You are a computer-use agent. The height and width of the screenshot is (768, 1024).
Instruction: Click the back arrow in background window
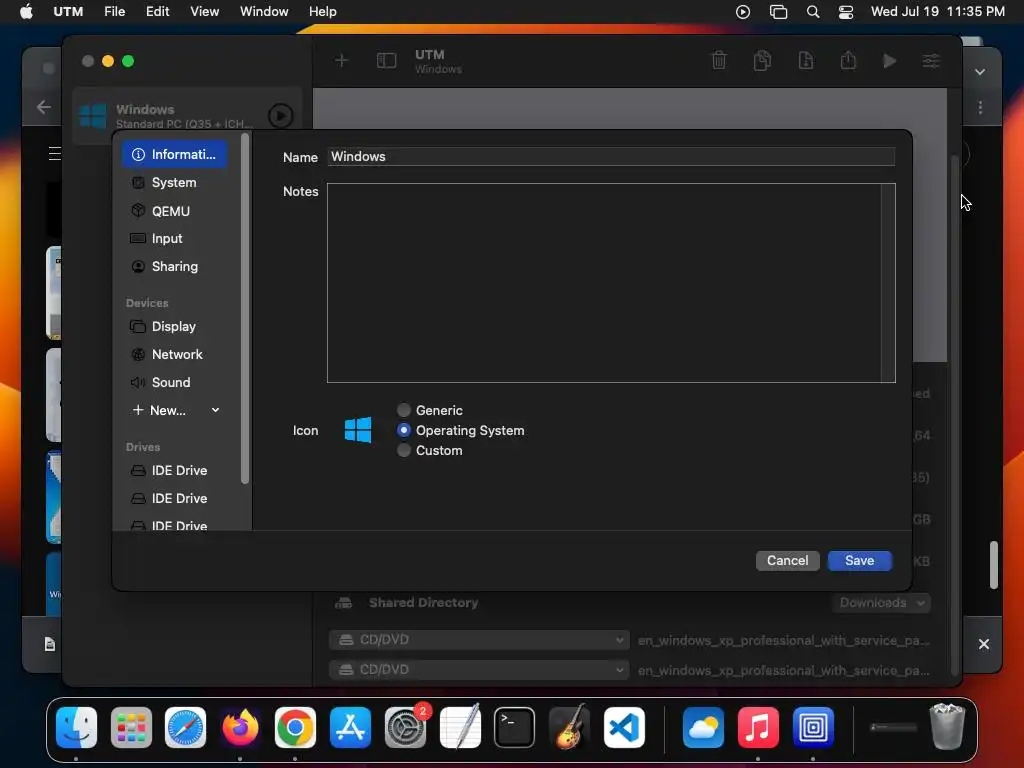[44, 106]
